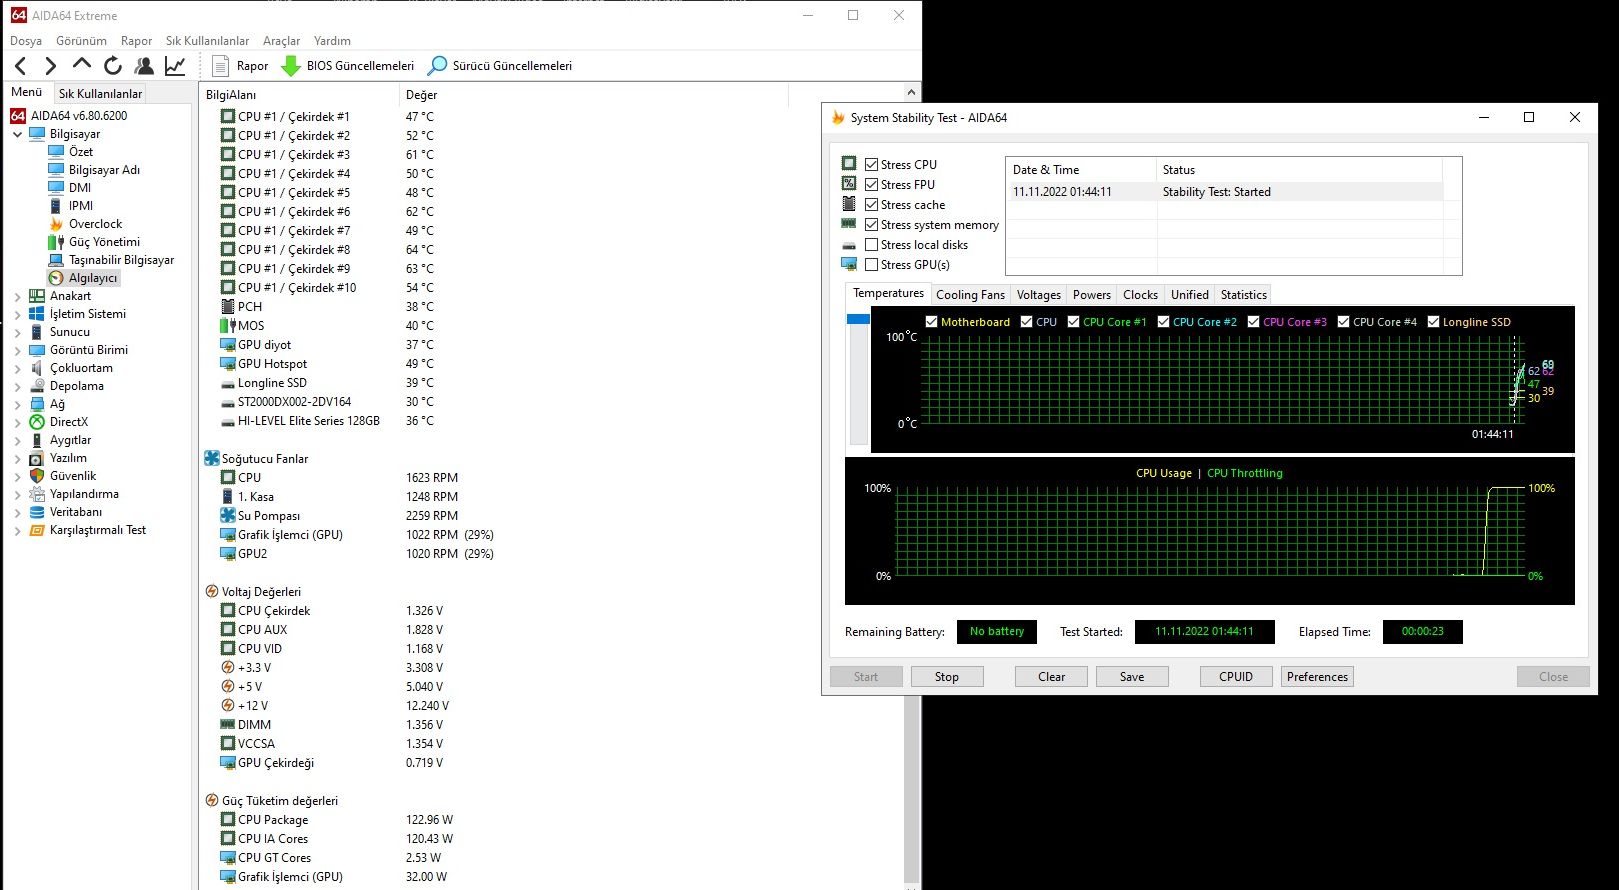
Task: Click the Voltaj Değerleri section icon
Action: 212,592
